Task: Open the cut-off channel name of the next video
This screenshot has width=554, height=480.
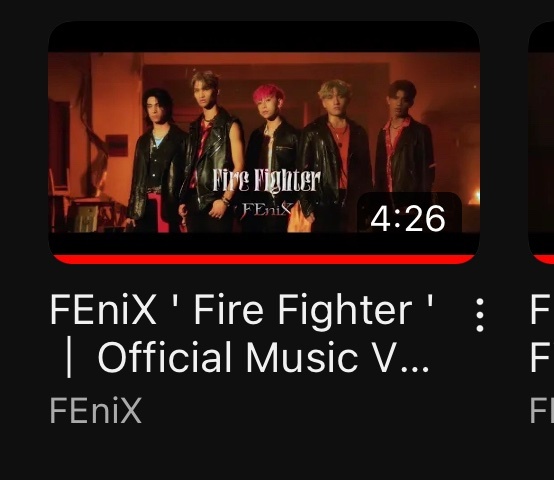Action: (x=542, y=410)
